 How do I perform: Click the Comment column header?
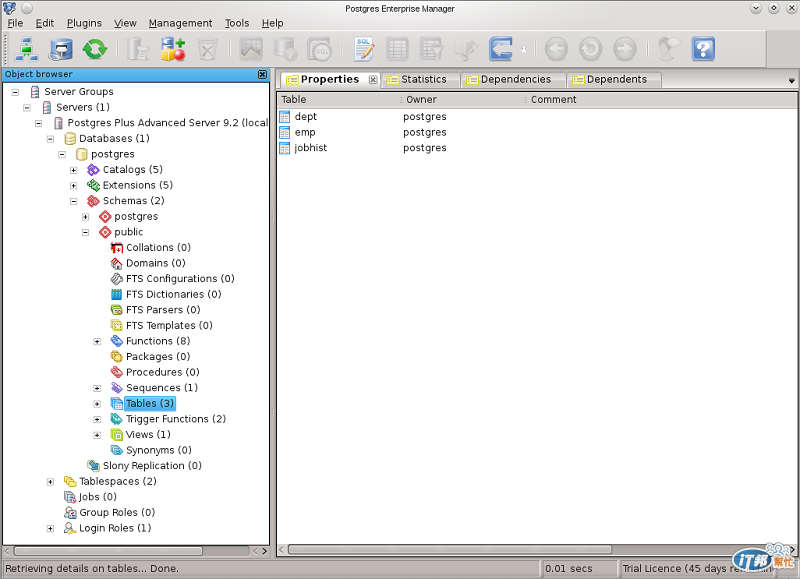[x=554, y=100]
